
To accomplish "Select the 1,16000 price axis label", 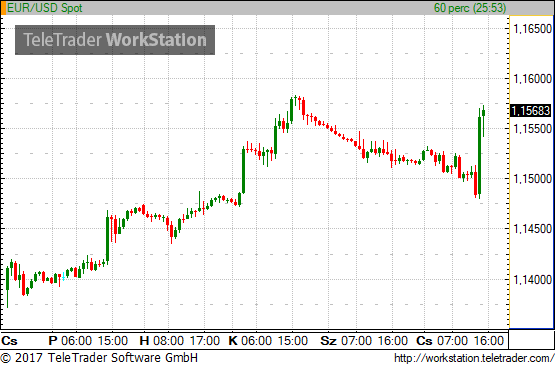I will [x=532, y=79].
